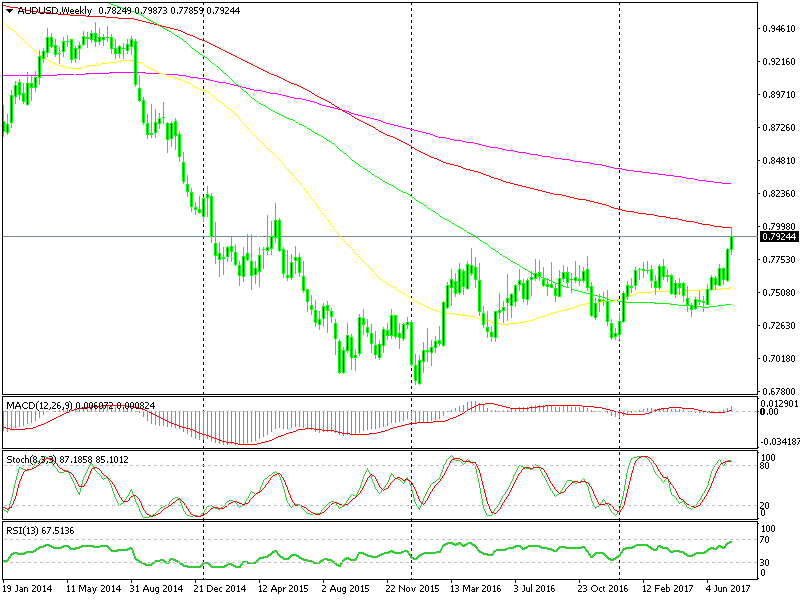Click the AUDUSD,Weekly chart title text
The height and width of the screenshot is (600, 800).
coord(55,11)
